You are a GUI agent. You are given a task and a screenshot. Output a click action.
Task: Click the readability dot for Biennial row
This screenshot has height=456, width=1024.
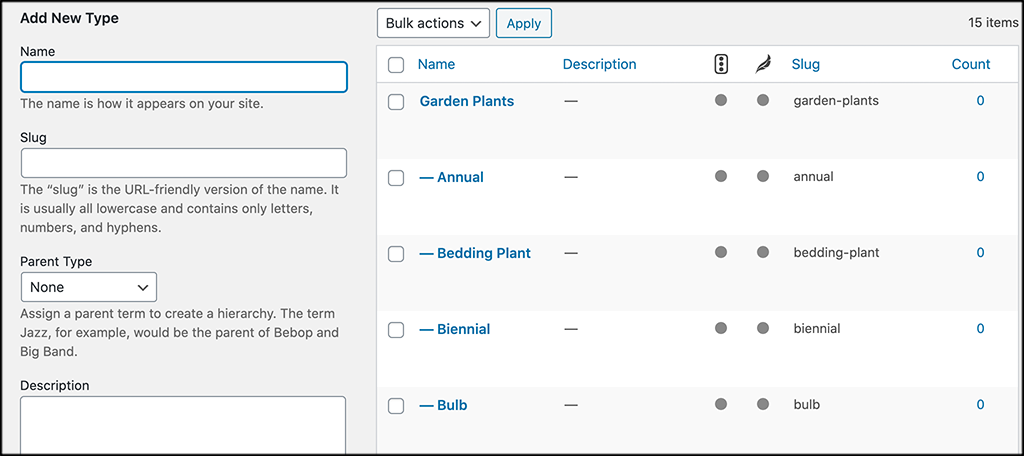click(x=763, y=328)
